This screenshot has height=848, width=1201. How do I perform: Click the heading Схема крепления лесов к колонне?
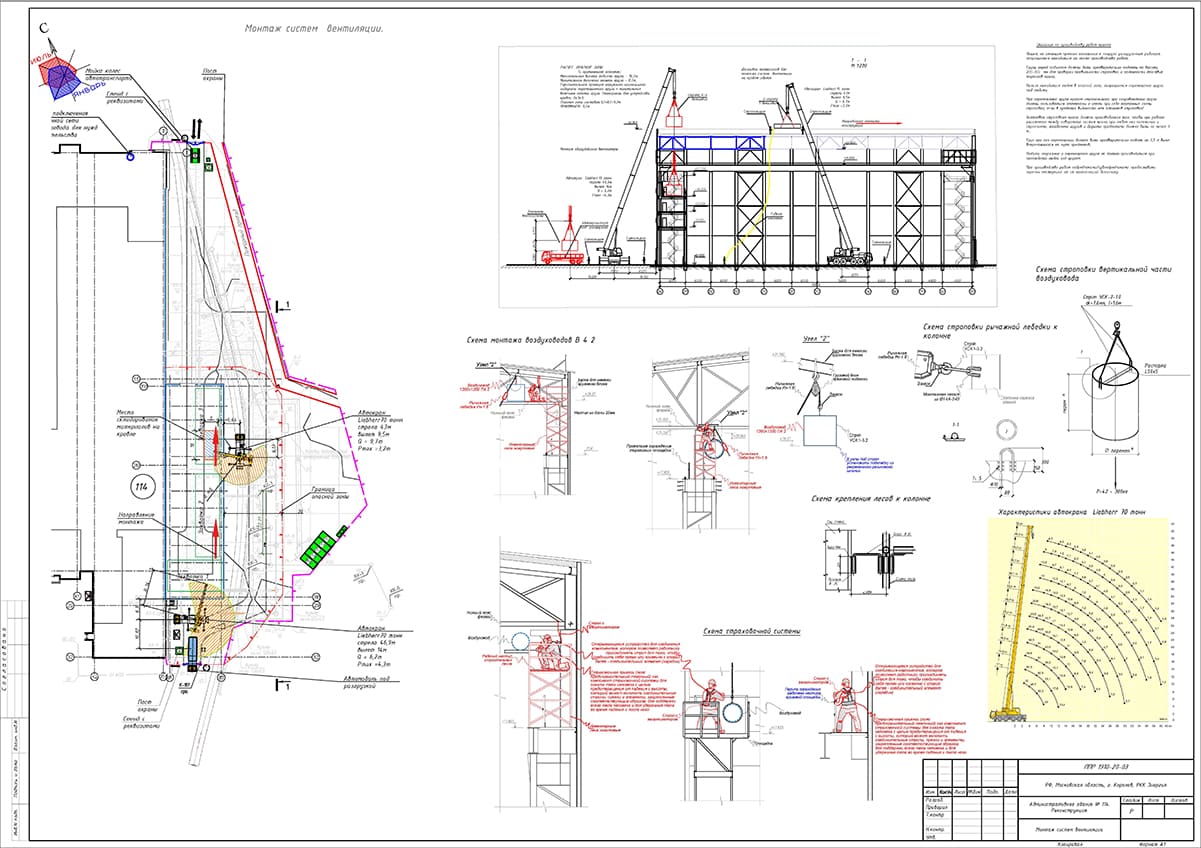(870, 498)
